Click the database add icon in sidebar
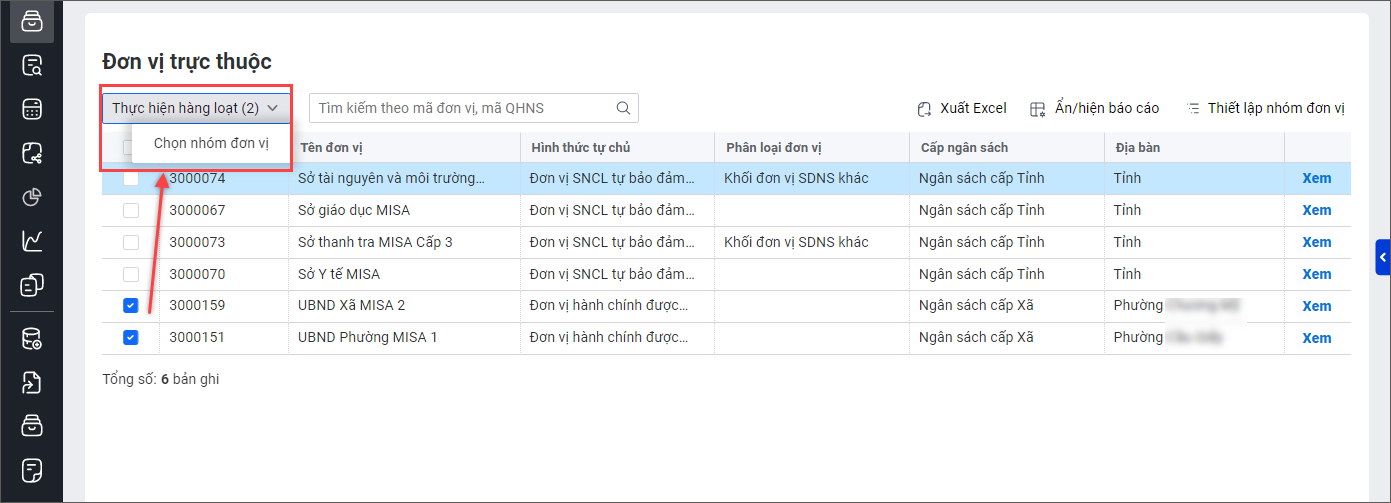This screenshot has width=1391, height=503. 32,338
